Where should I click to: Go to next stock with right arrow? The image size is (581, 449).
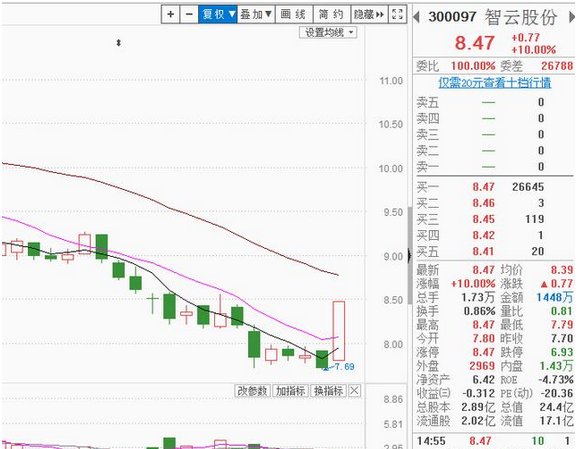(x=571, y=17)
